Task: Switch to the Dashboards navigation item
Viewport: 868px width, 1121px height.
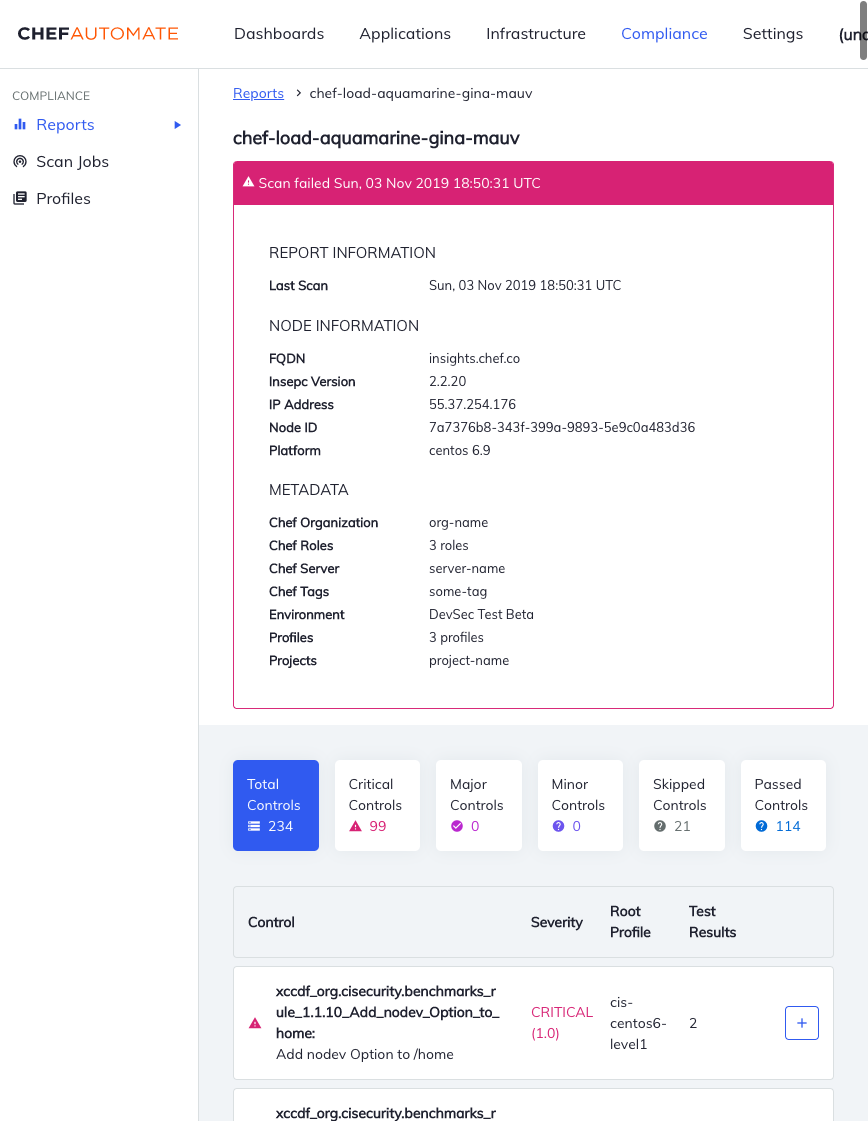Action: point(278,33)
